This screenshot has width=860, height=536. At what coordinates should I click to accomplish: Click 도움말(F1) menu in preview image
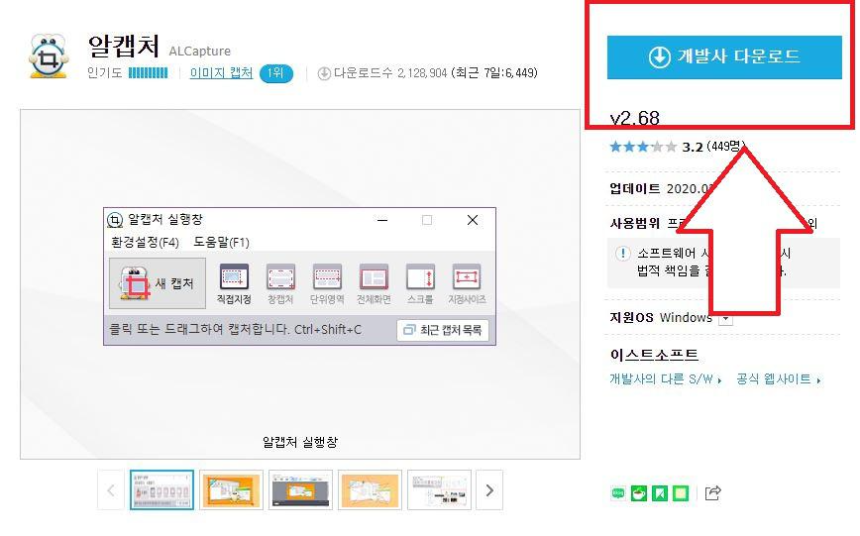[222, 242]
